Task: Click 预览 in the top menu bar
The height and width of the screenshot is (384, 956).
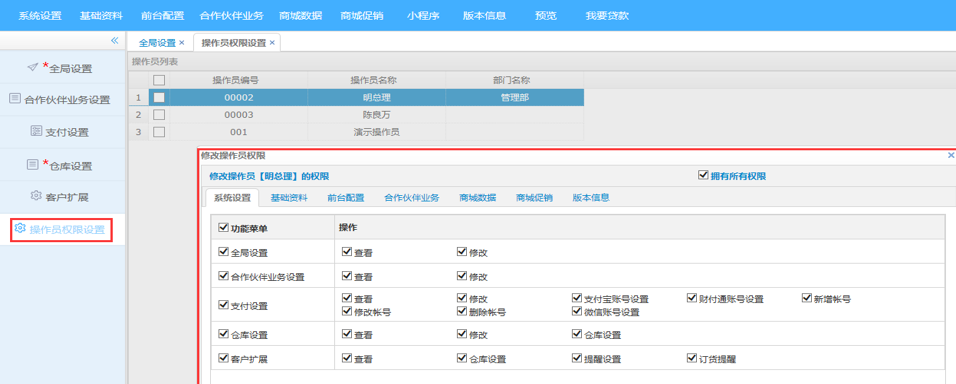Action: [x=546, y=16]
